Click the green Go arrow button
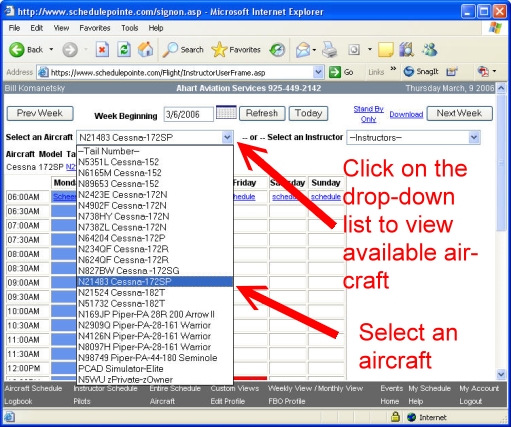 tap(335, 72)
